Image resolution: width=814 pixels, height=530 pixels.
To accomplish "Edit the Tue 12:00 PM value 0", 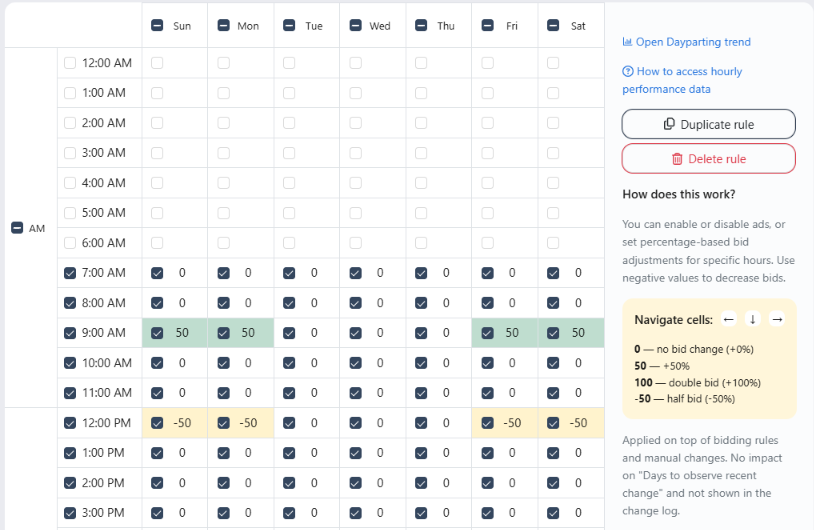I will pyautogui.click(x=314, y=423).
